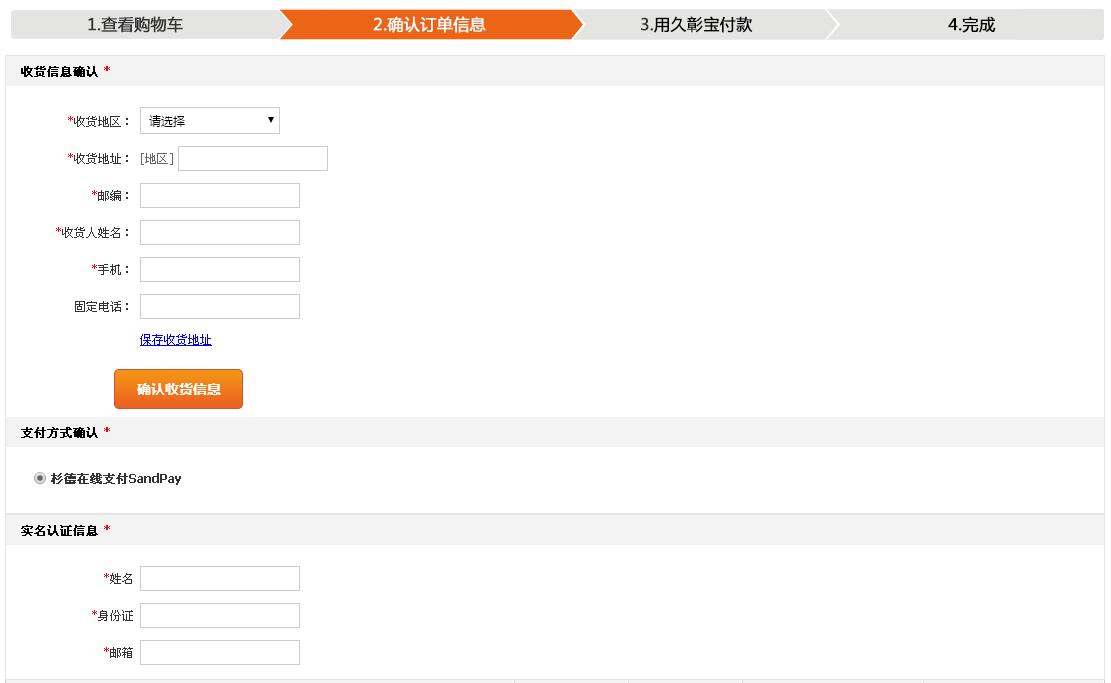Viewport: 1111px width, 683px height.
Task: Click step 2.确认订单信息 tab
Action: 429,25
